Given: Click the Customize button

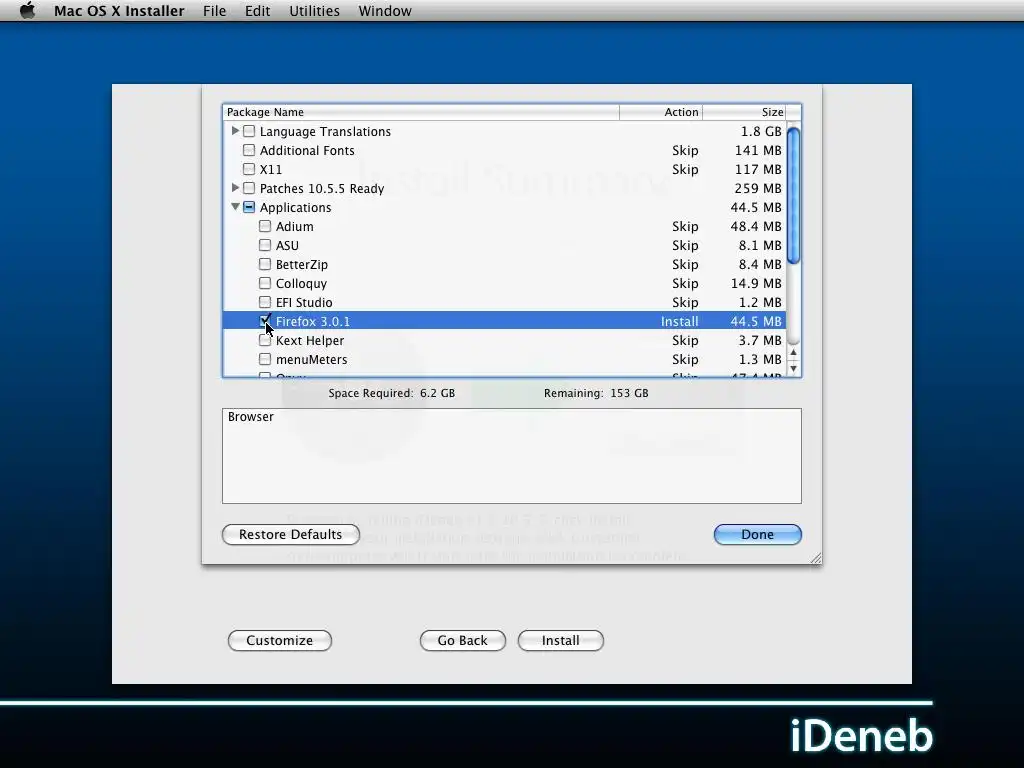Looking at the screenshot, I should pyautogui.click(x=280, y=640).
